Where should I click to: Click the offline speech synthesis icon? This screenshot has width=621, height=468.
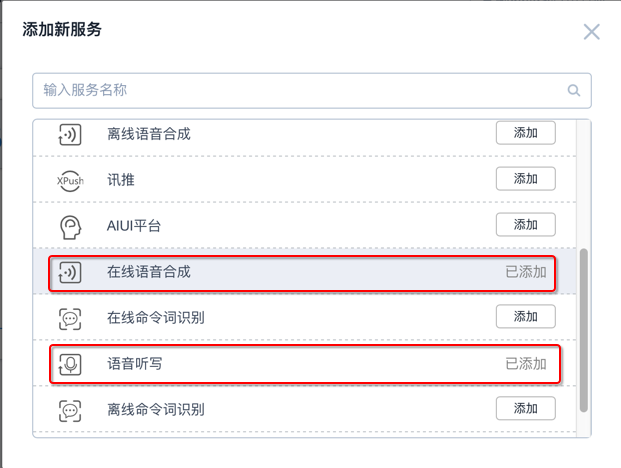click(69, 133)
